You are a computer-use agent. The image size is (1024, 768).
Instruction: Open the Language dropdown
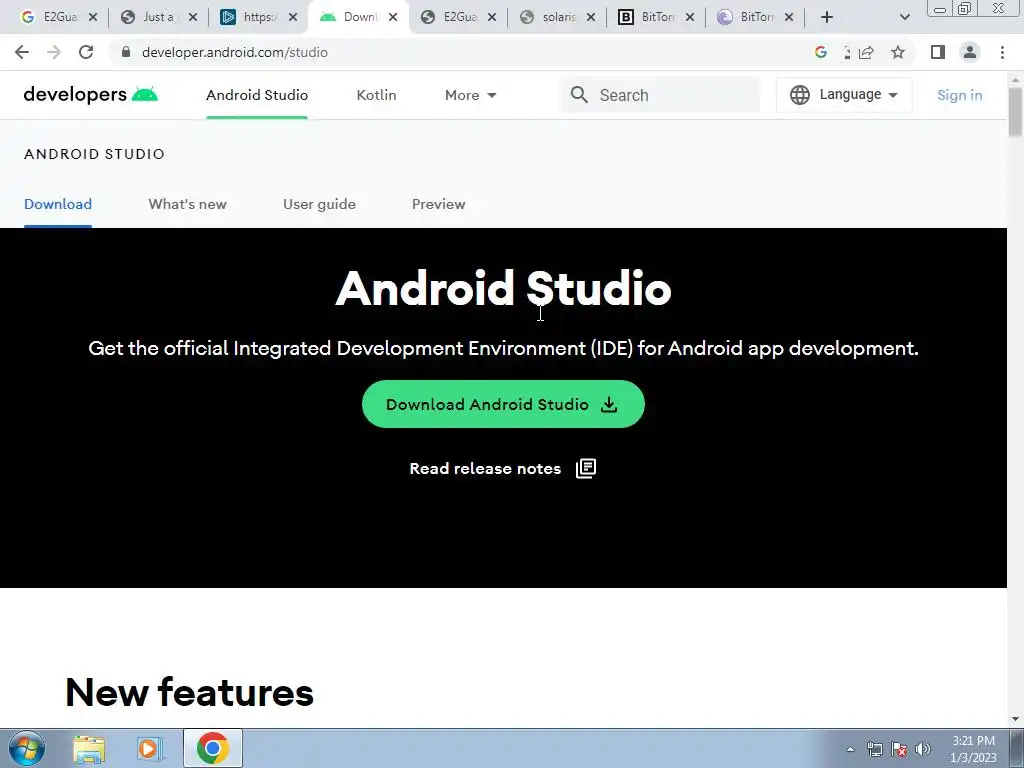point(844,95)
